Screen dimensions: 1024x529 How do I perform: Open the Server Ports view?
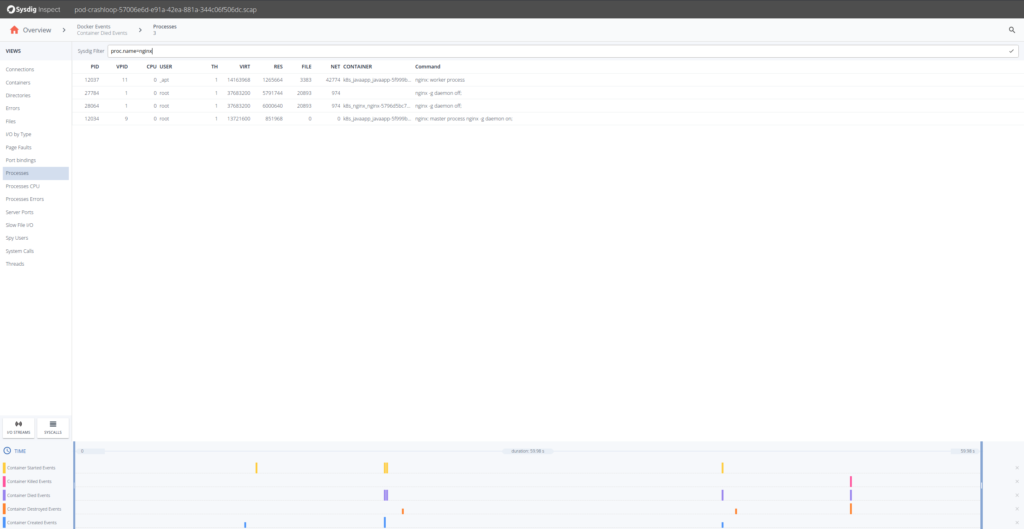tap(19, 212)
